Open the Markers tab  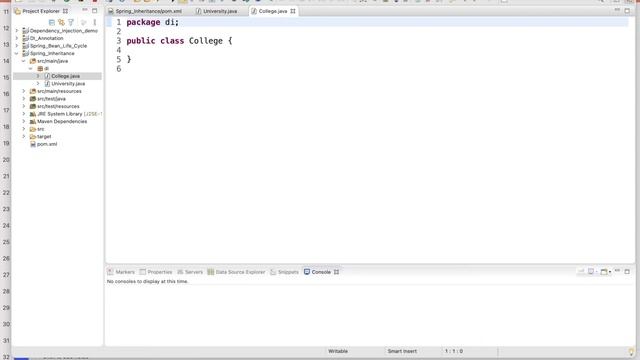click(x=121, y=272)
